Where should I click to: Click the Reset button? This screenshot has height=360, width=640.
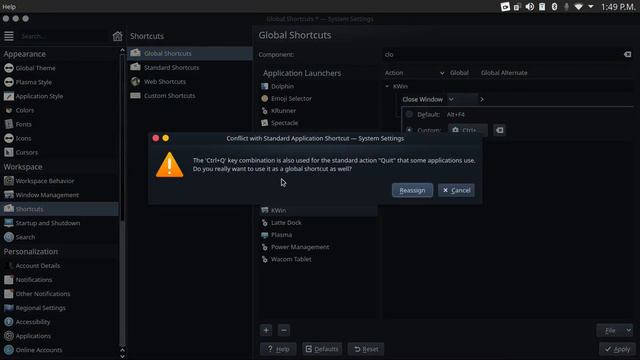(x=366, y=349)
